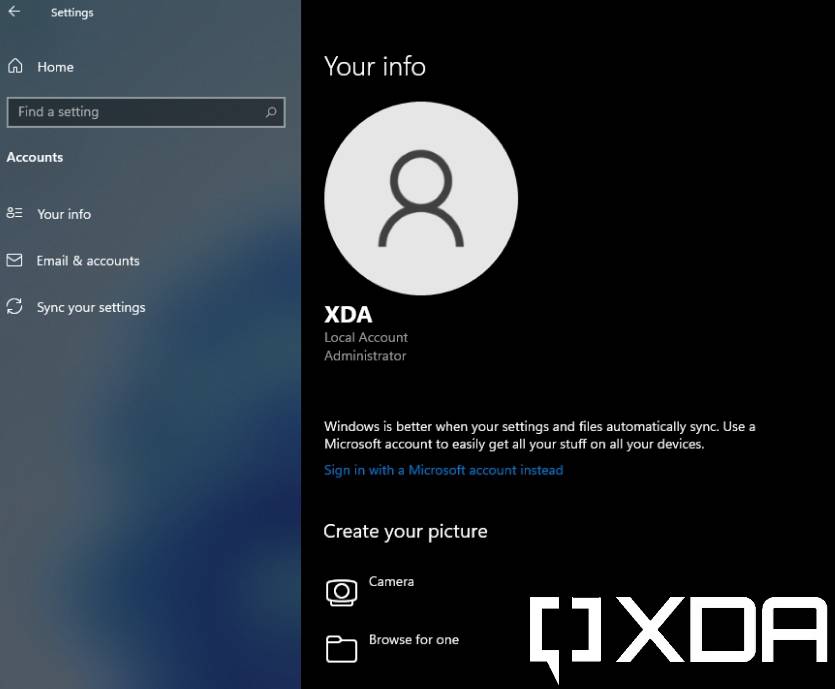Sign in with a Microsoft account instead
The height and width of the screenshot is (689, 835).
click(443, 470)
